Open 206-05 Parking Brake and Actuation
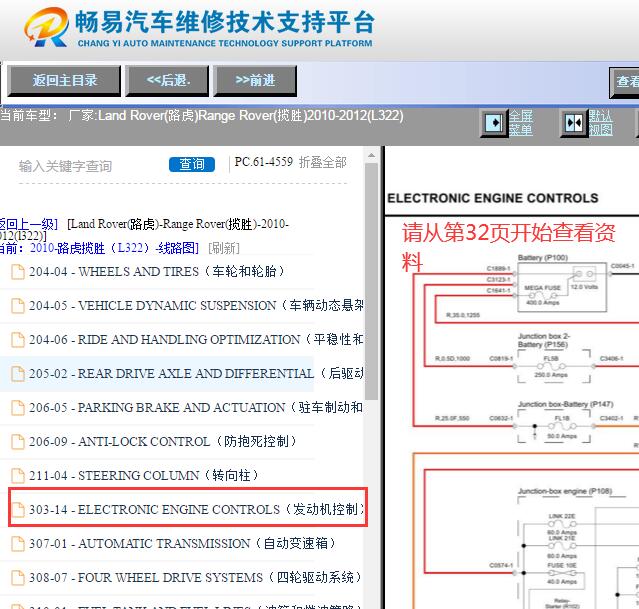This screenshot has height=609, width=639. 196,407
